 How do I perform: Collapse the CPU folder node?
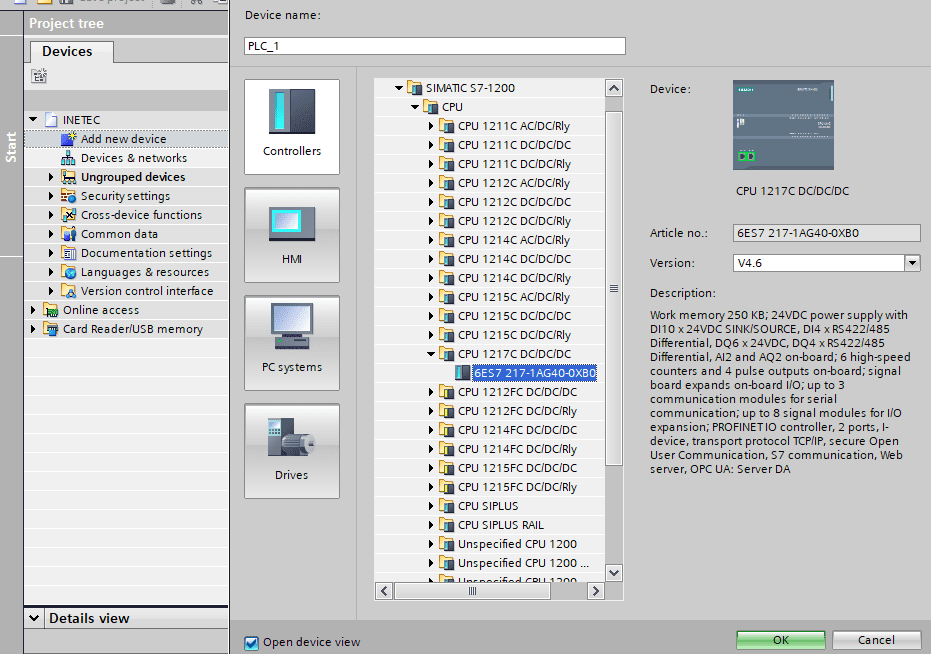[415, 107]
